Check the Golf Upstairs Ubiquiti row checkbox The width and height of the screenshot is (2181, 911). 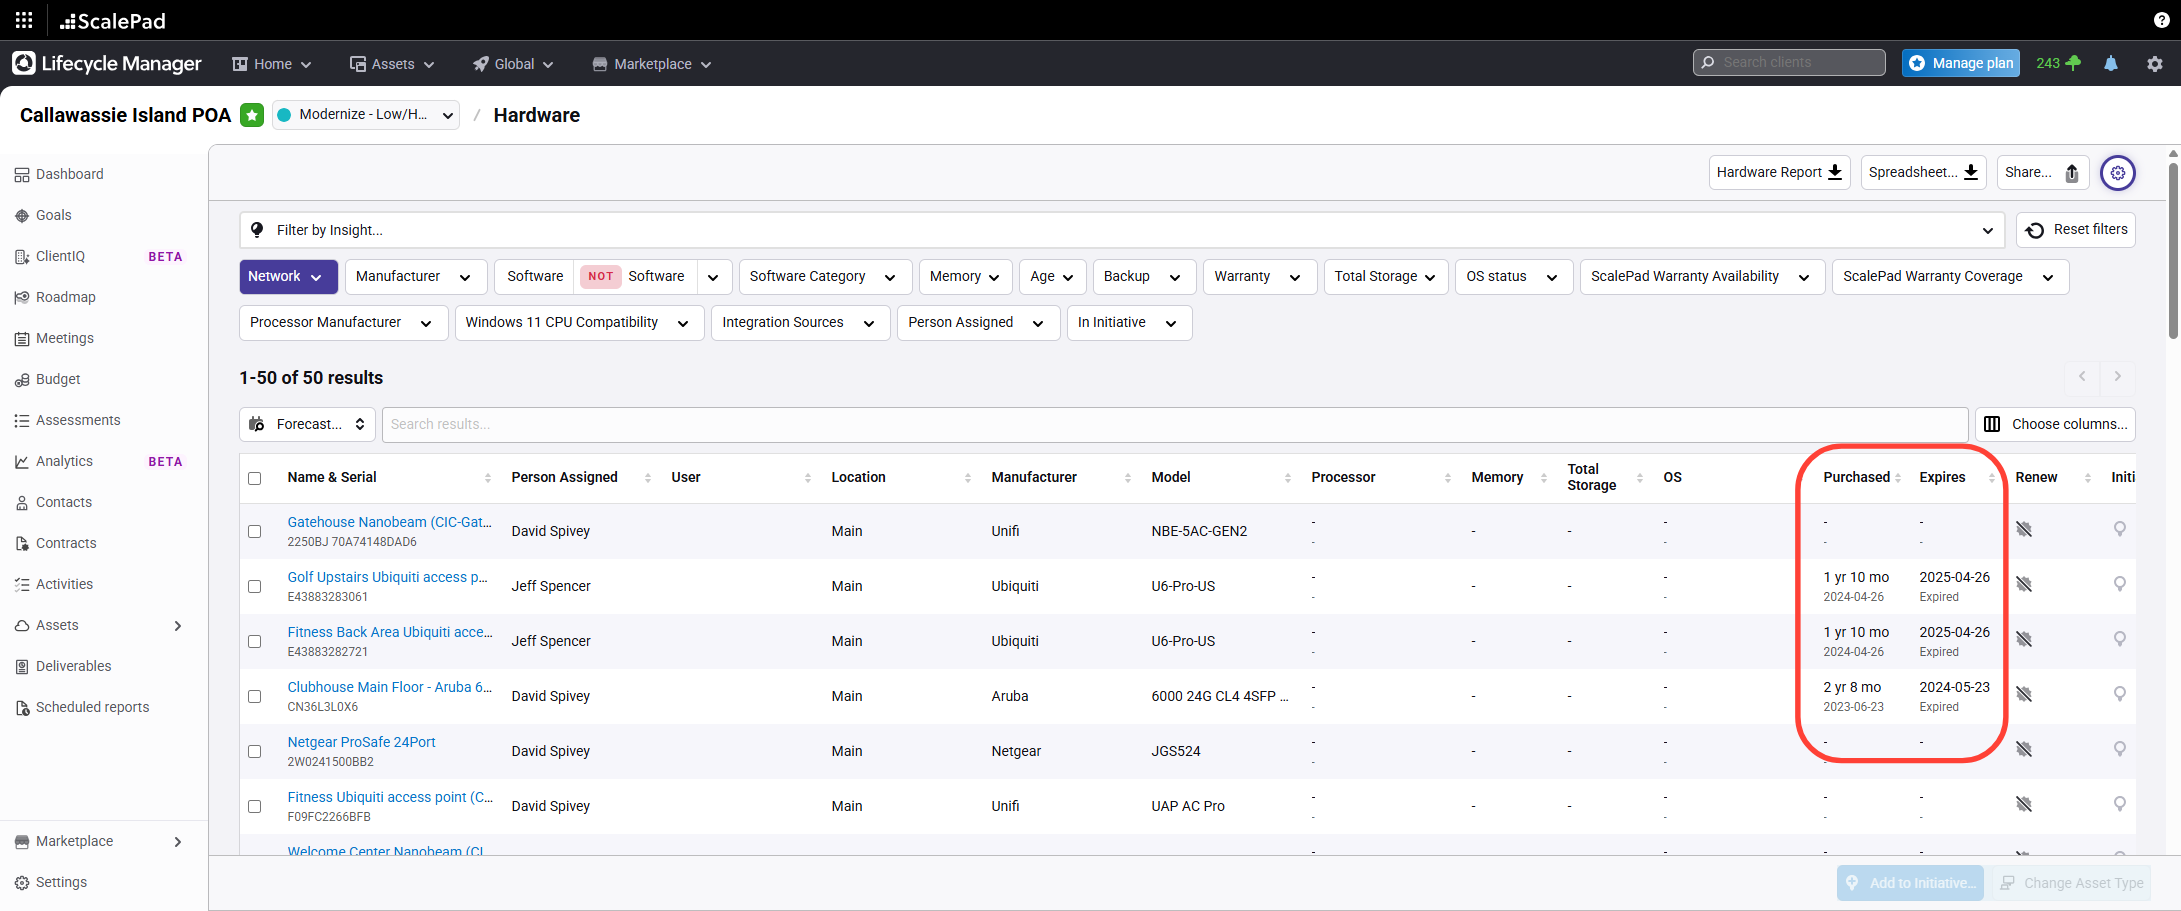tap(255, 586)
